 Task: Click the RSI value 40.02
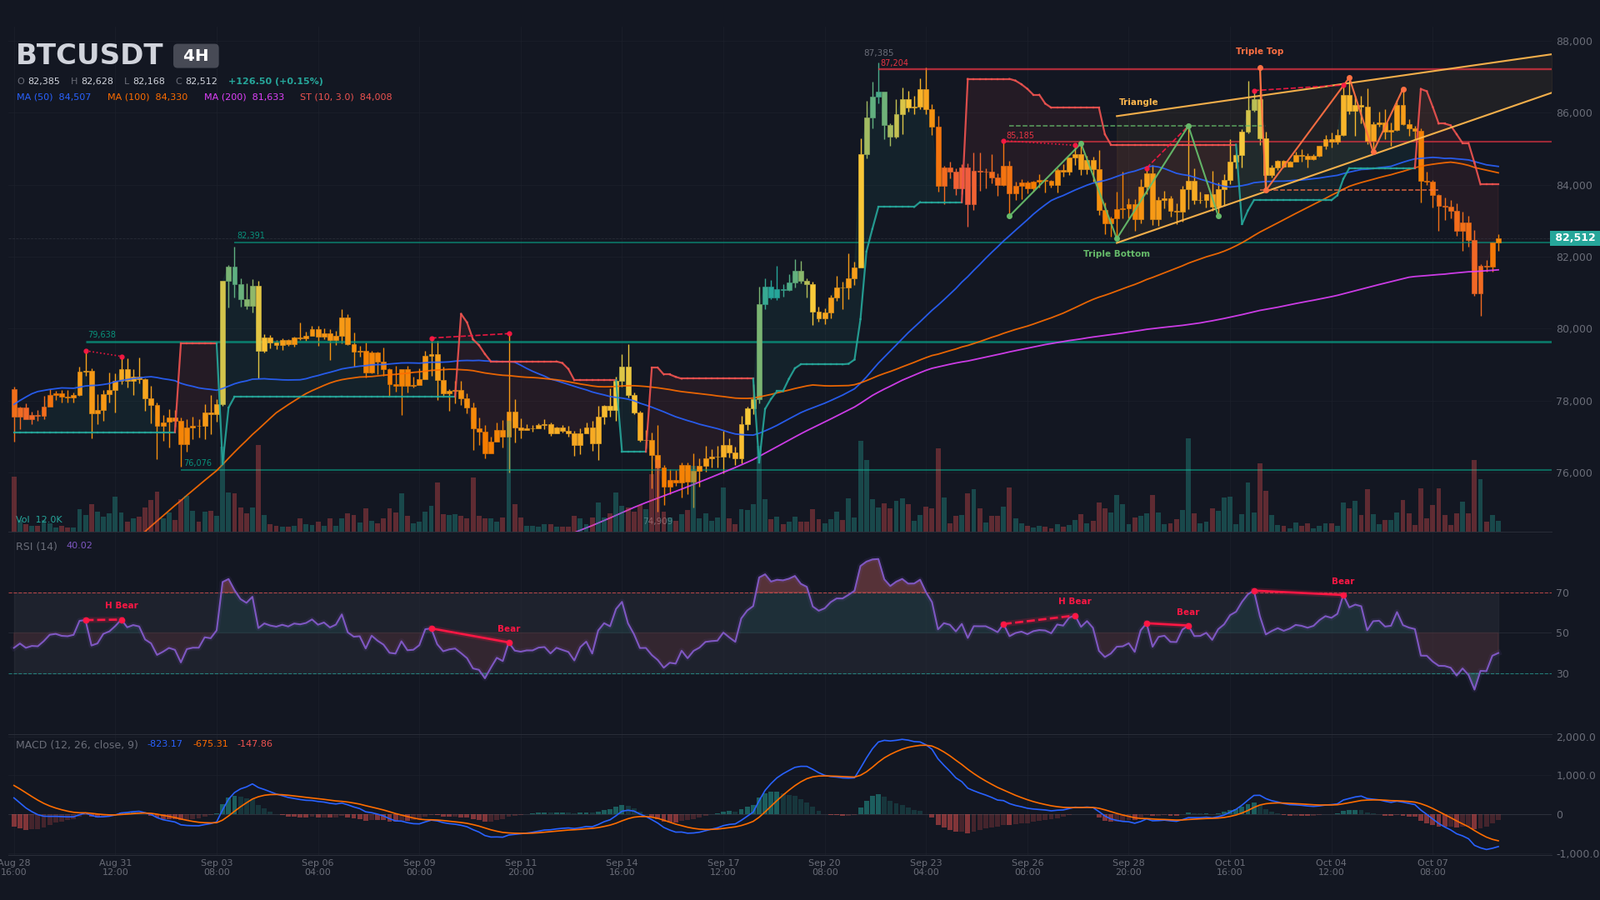(x=79, y=546)
